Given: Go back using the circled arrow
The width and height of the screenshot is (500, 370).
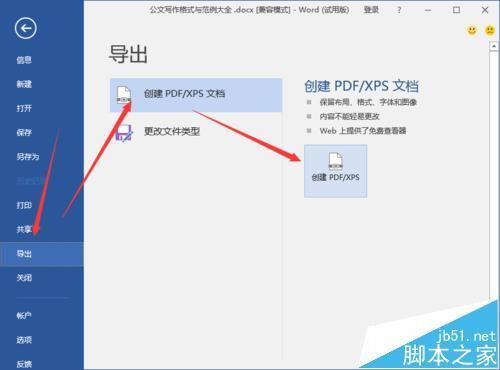Looking at the screenshot, I should pos(25,28).
